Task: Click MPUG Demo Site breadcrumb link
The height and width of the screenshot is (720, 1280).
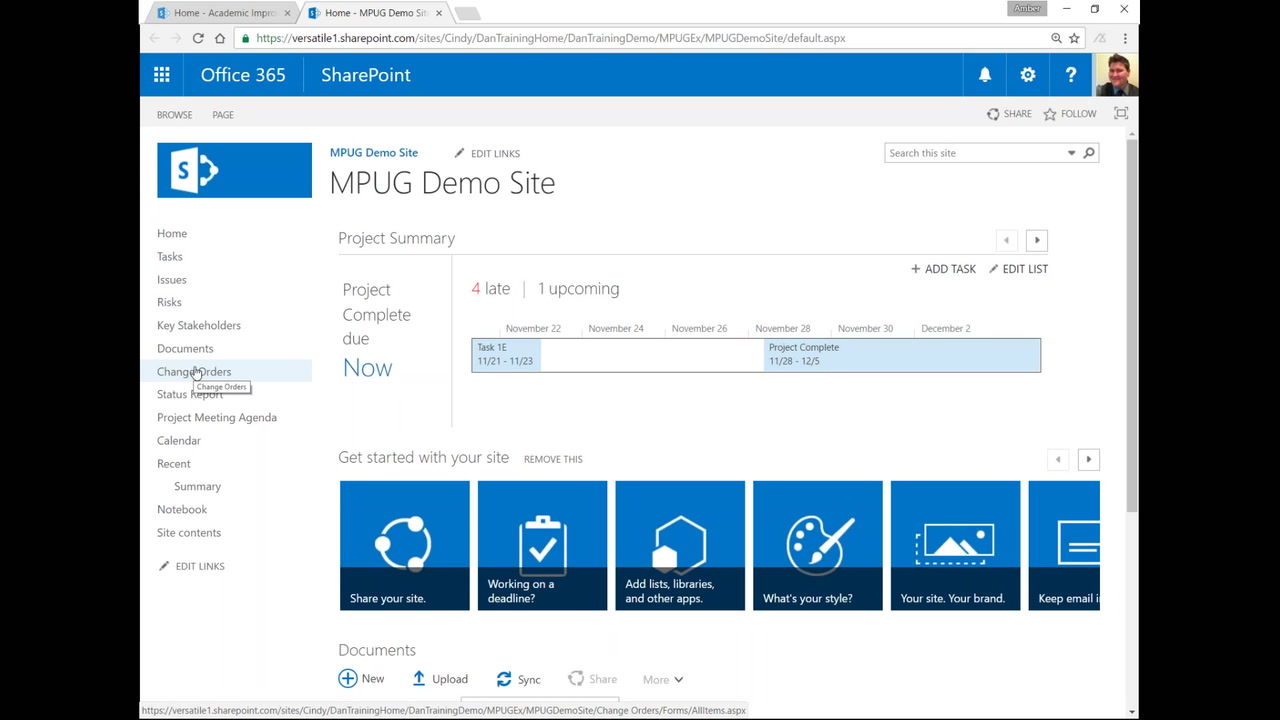Action: click(374, 153)
